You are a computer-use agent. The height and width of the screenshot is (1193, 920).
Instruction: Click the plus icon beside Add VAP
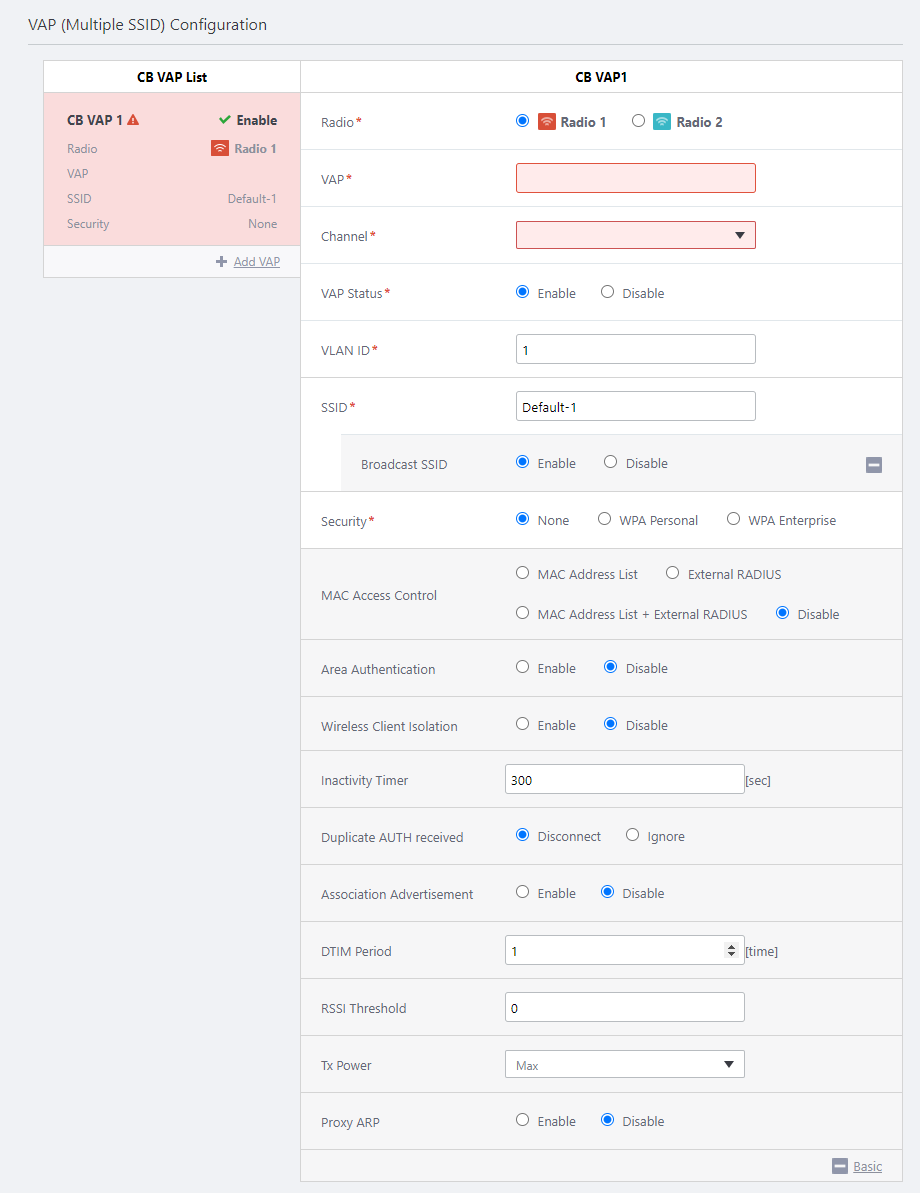(221, 262)
